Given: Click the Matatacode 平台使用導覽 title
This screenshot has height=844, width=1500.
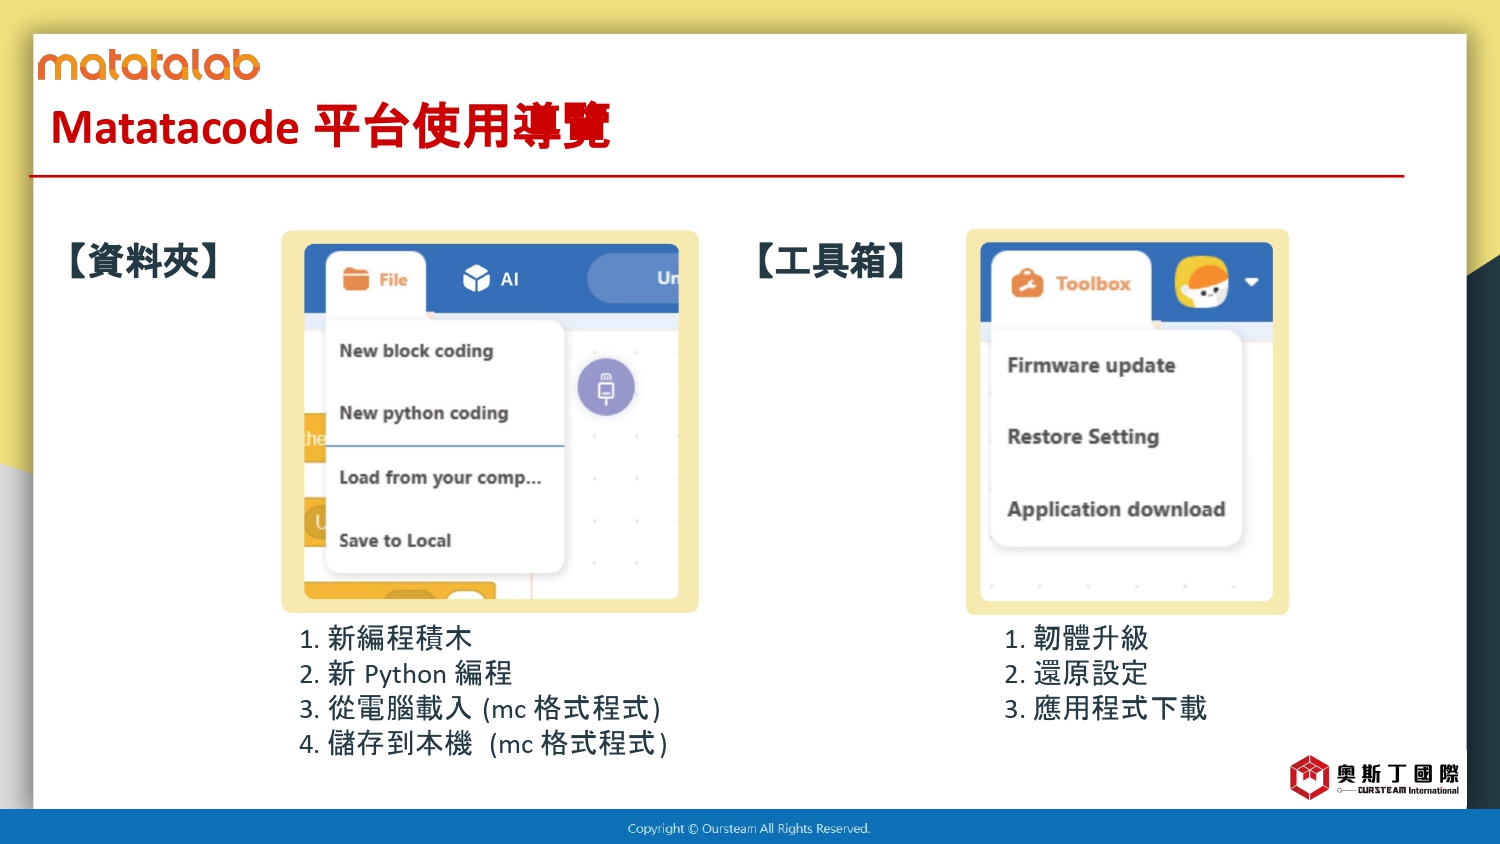Looking at the screenshot, I should click(330, 127).
